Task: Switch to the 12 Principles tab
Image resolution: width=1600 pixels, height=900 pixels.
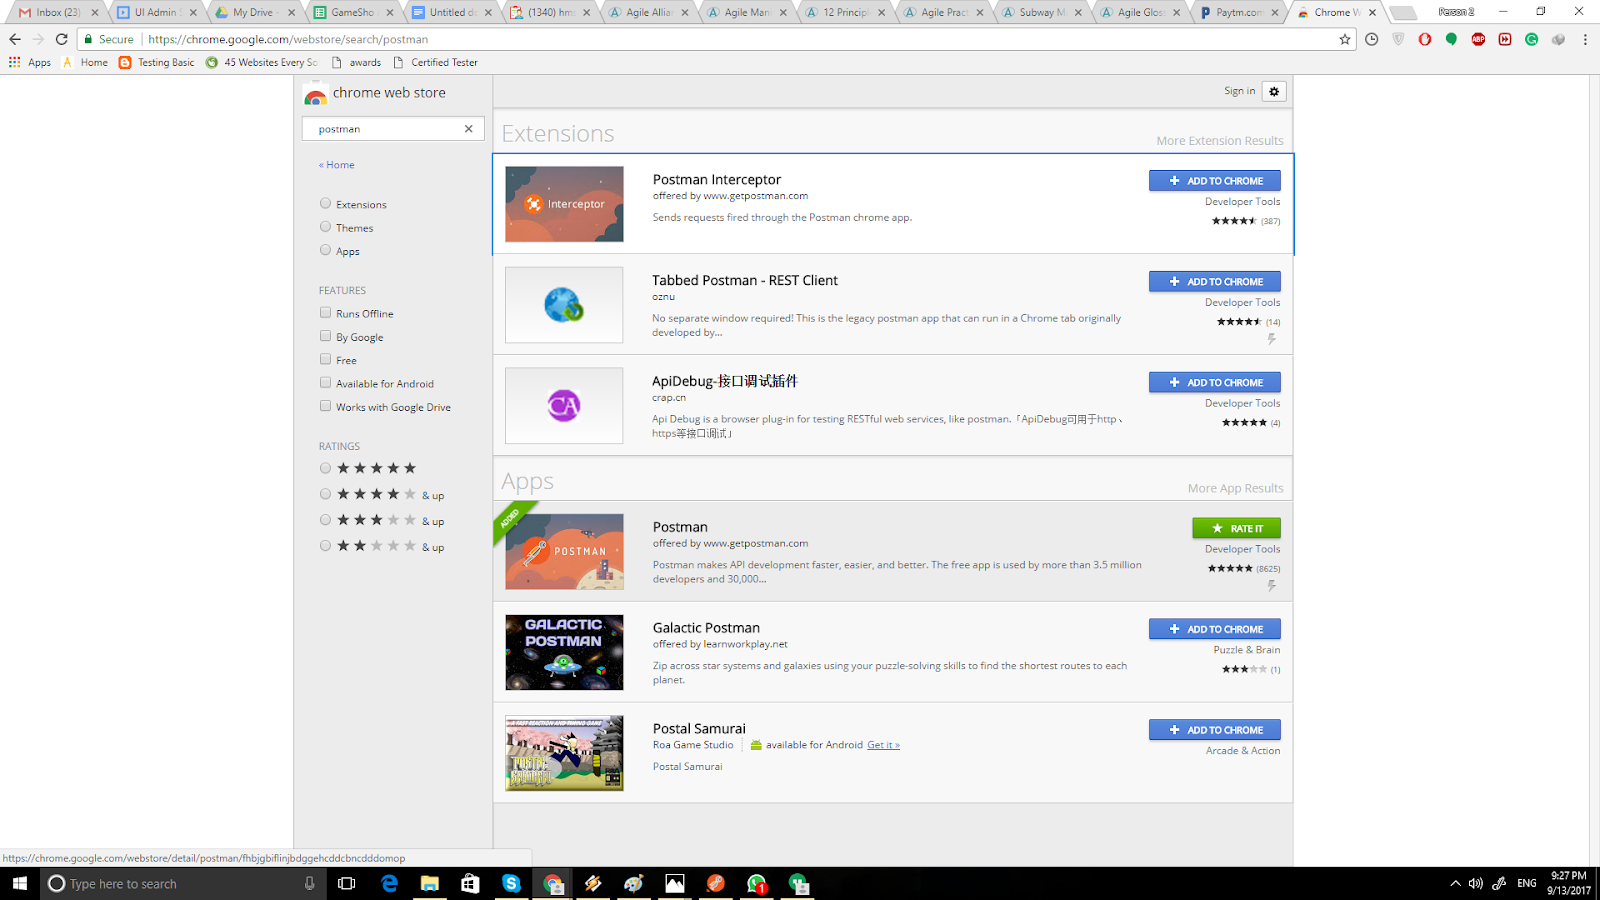Action: pyautogui.click(x=846, y=12)
